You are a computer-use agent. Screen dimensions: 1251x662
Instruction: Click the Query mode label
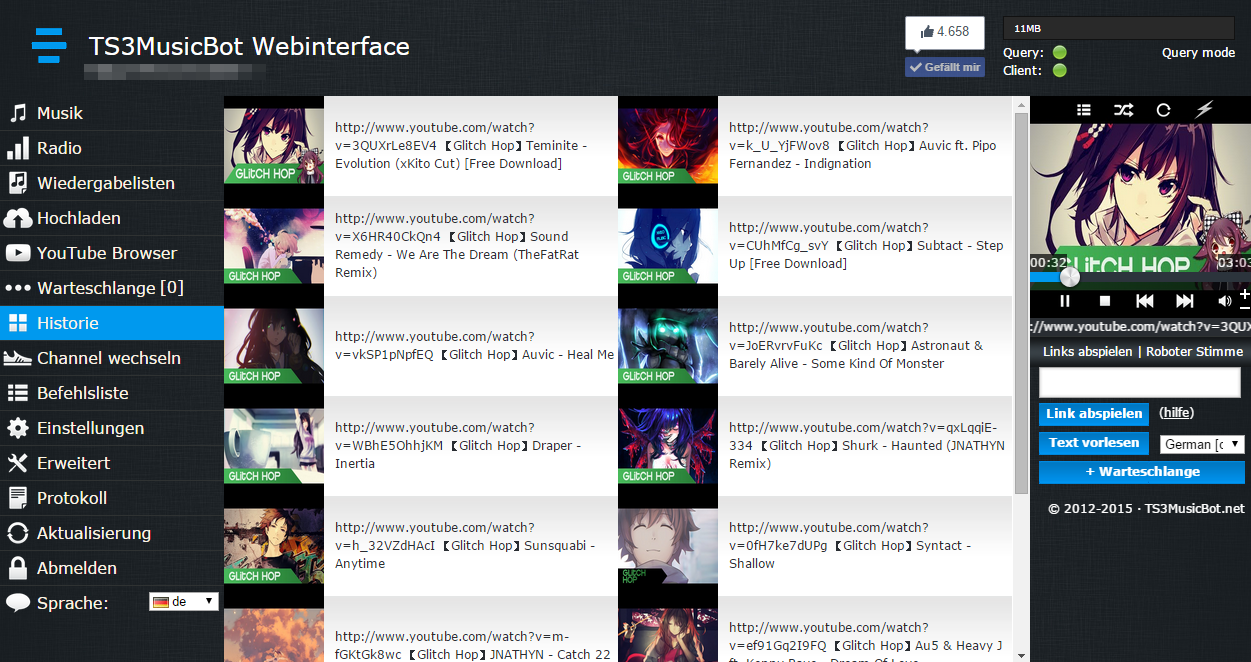click(1198, 53)
